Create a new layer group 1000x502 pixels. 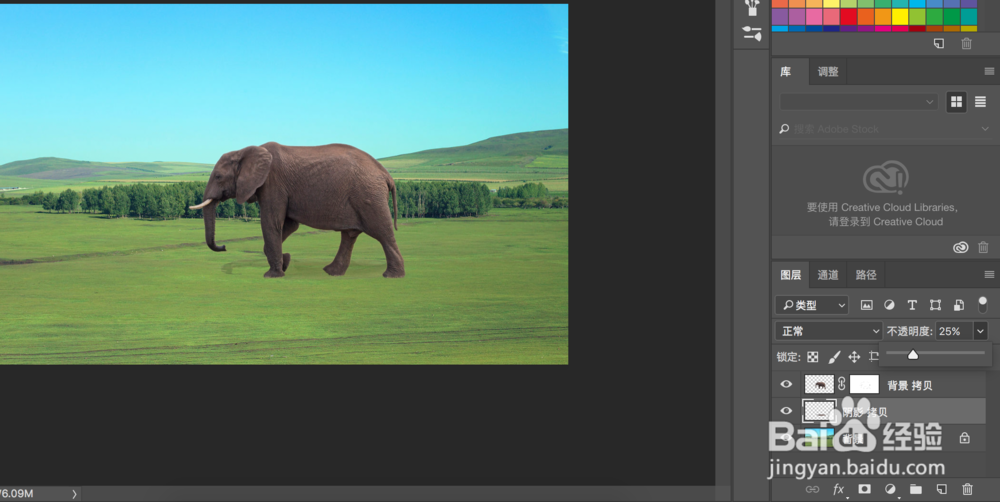[x=916, y=489]
